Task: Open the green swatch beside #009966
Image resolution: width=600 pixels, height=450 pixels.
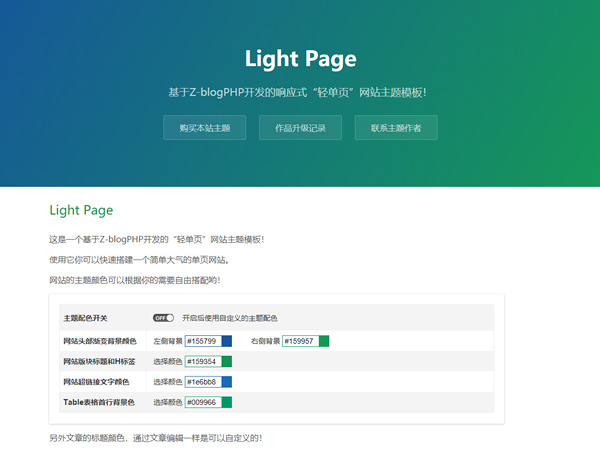Action: [x=226, y=402]
